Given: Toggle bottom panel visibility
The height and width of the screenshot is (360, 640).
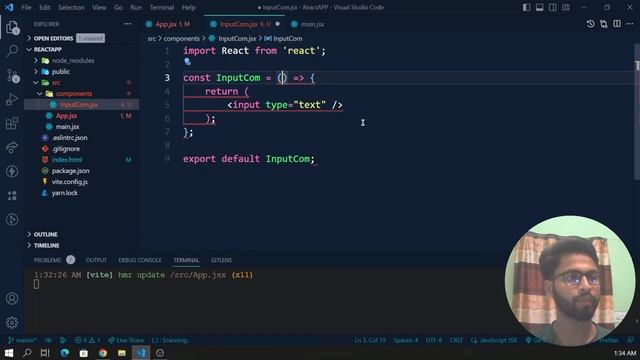Looking at the screenshot, I should point(540,7).
